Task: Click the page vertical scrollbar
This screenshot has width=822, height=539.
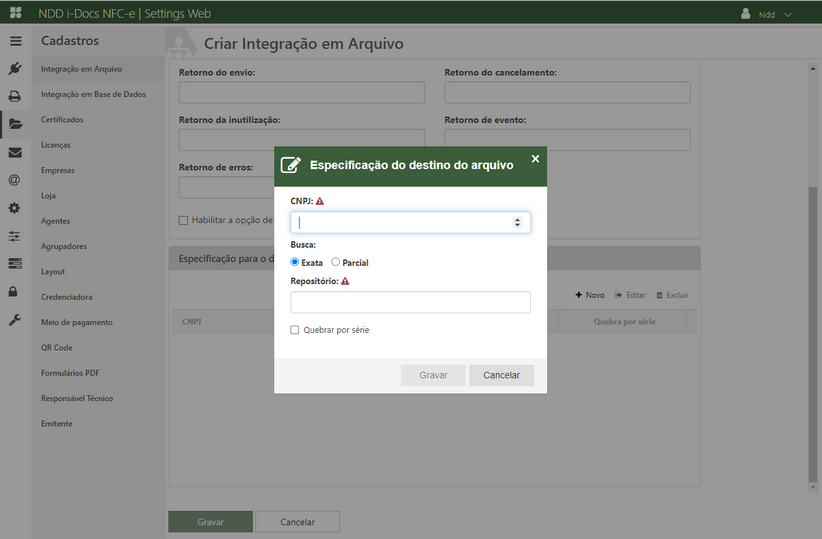Action: tap(813, 300)
